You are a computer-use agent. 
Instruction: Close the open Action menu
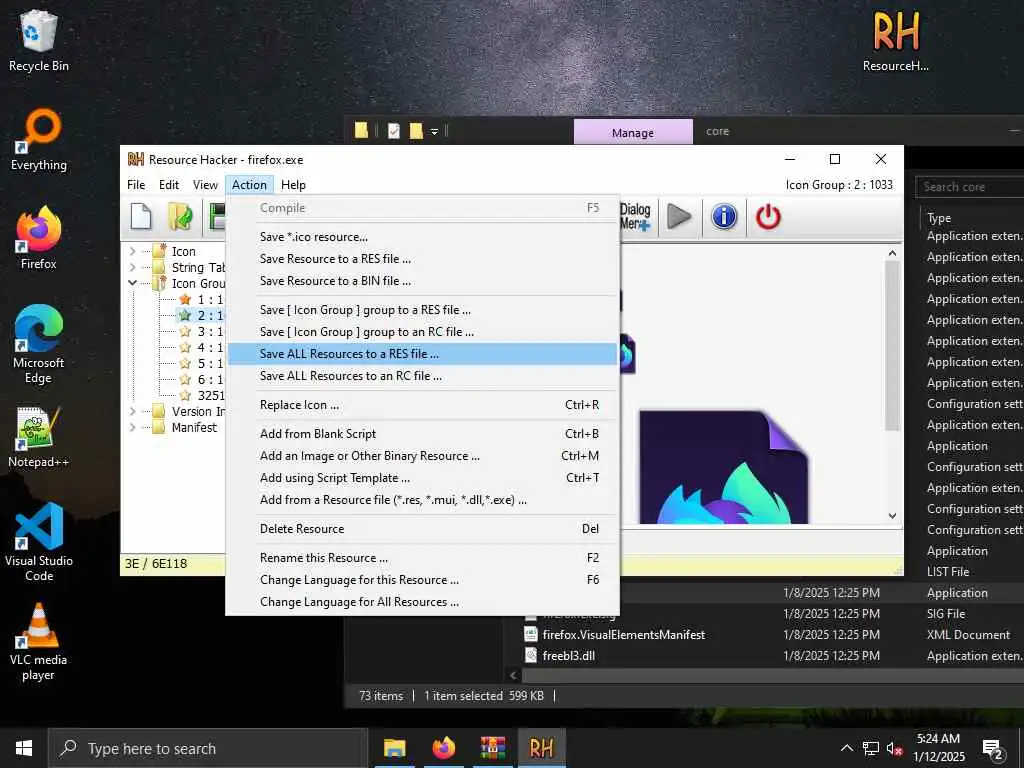pyautogui.click(x=249, y=185)
